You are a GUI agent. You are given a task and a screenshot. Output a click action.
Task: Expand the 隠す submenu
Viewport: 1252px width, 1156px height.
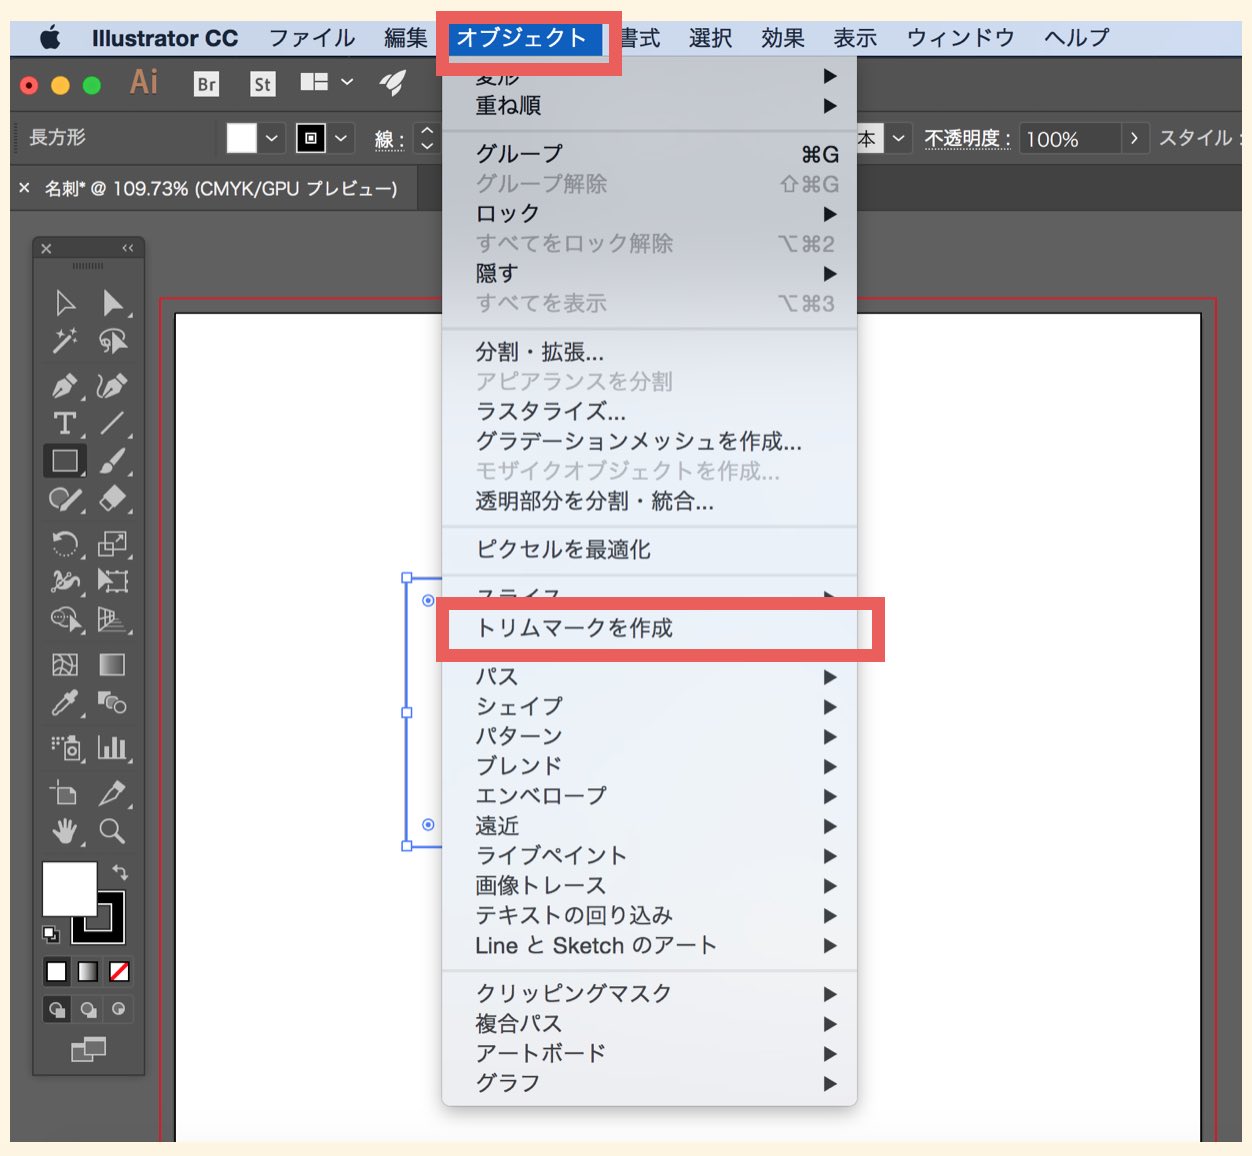tap(649, 273)
